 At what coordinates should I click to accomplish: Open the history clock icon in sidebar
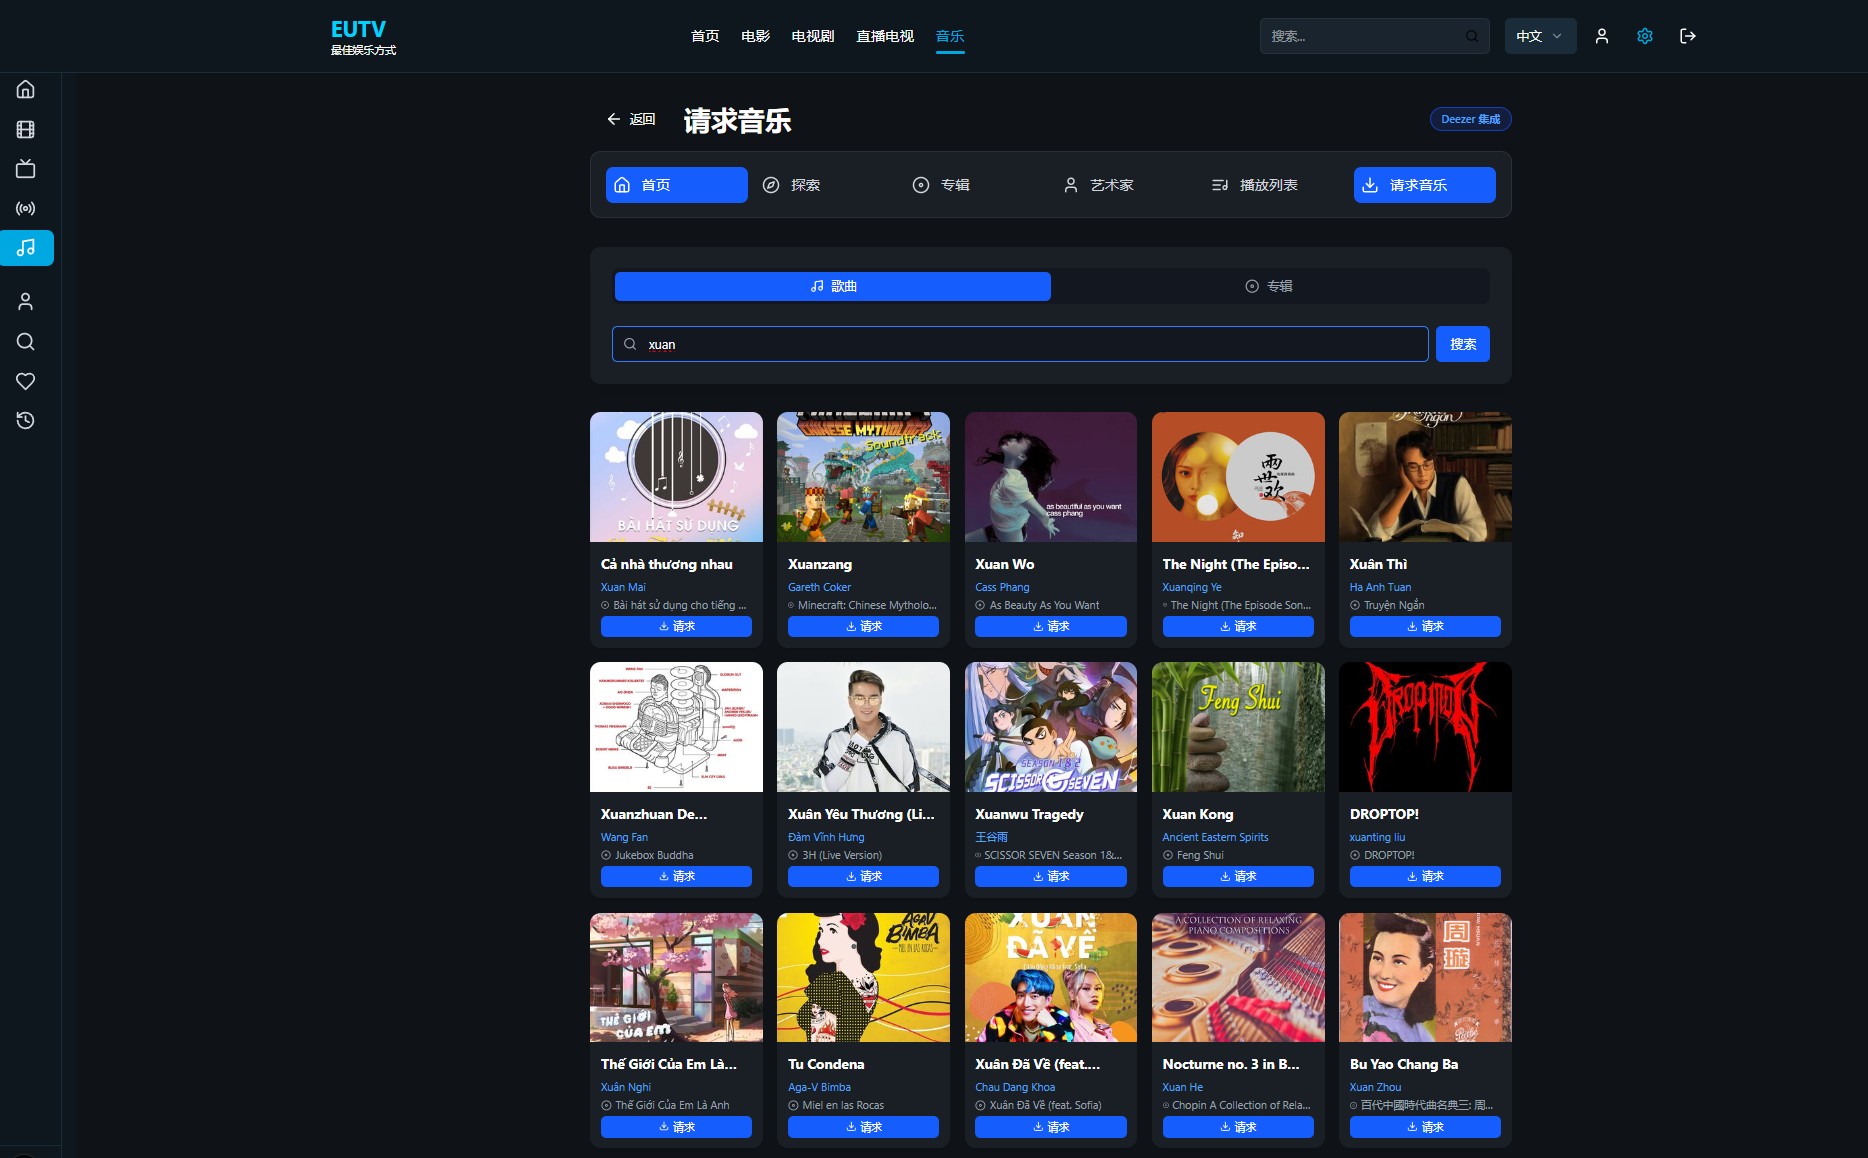pos(26,421)
